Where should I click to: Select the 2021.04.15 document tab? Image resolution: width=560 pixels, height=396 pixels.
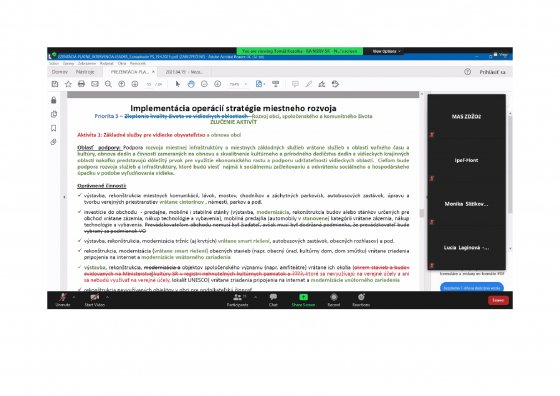point(184,72)
